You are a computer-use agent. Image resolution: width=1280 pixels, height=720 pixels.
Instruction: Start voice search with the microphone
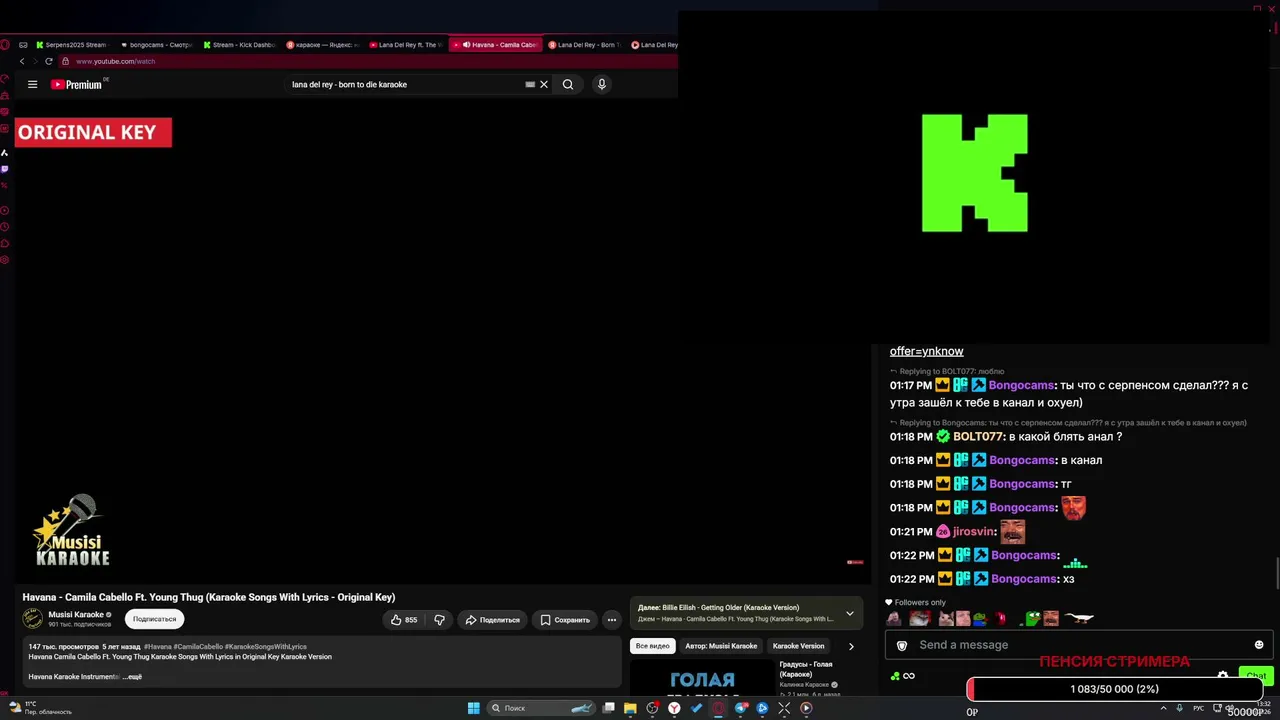point(602,85)
